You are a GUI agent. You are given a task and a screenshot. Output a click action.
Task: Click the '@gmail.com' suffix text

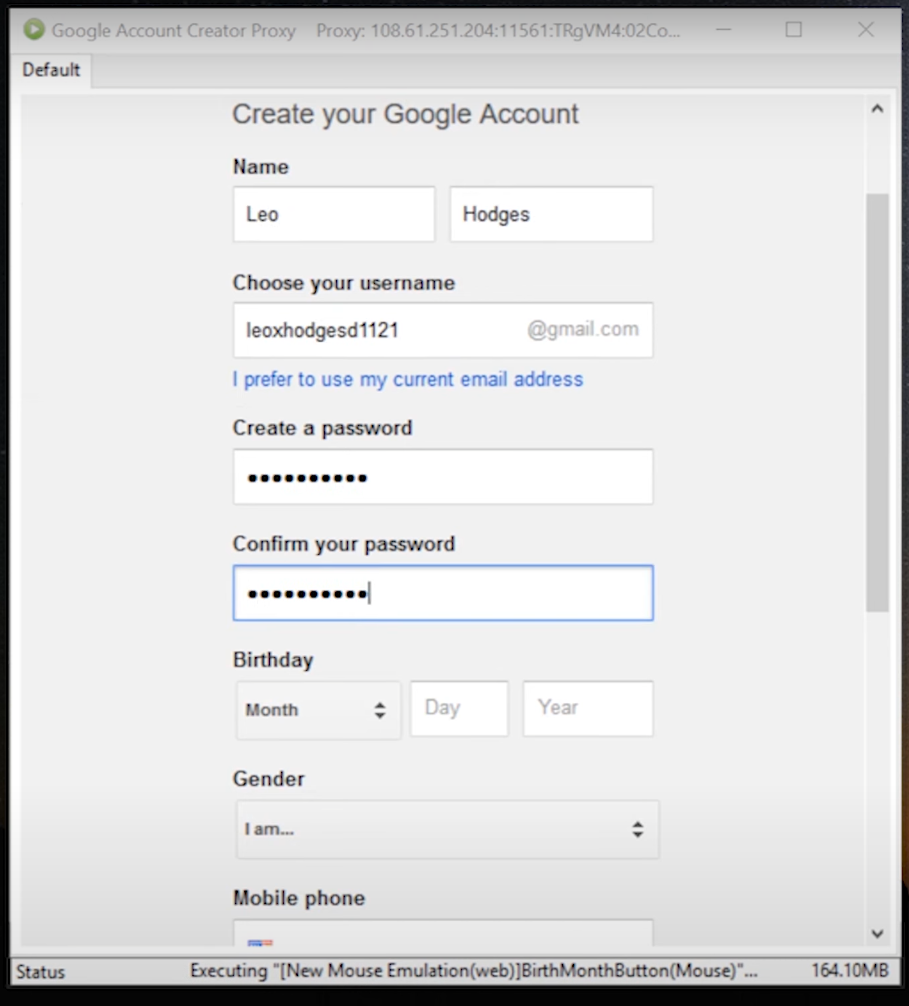pos(582,329)
